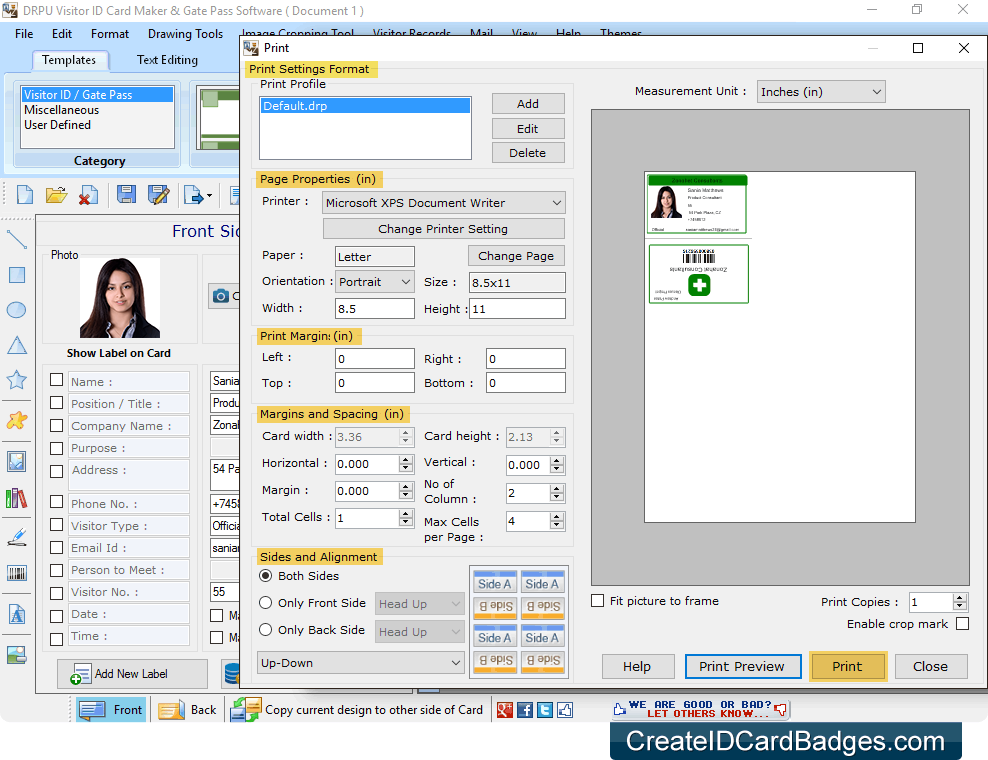Open Head Up dropdown for Back Side
The height and width of the screenshot is (760, 988).
420,631
